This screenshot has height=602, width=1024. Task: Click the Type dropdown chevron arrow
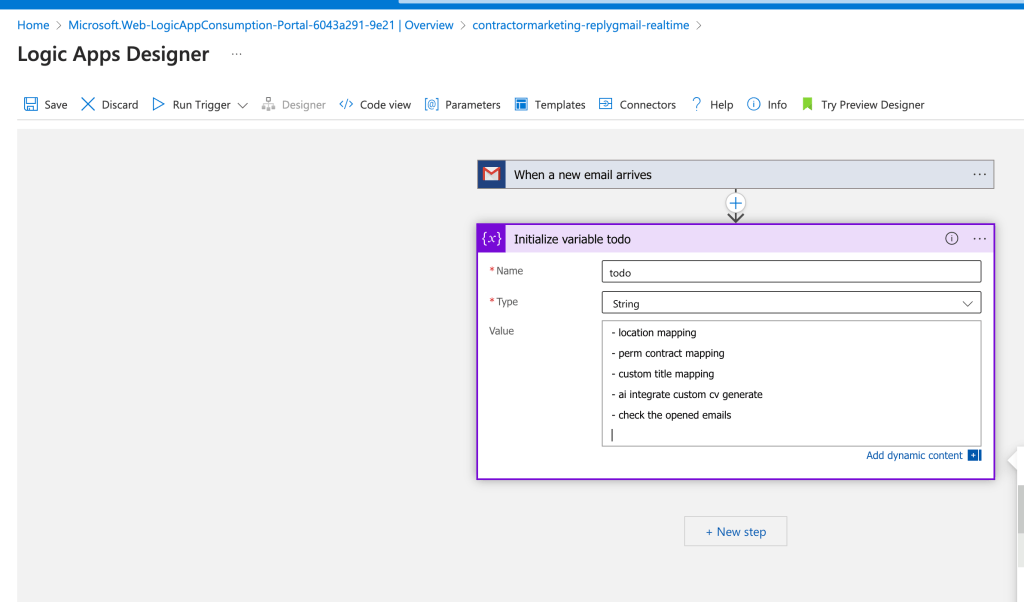tap(967, 304)
